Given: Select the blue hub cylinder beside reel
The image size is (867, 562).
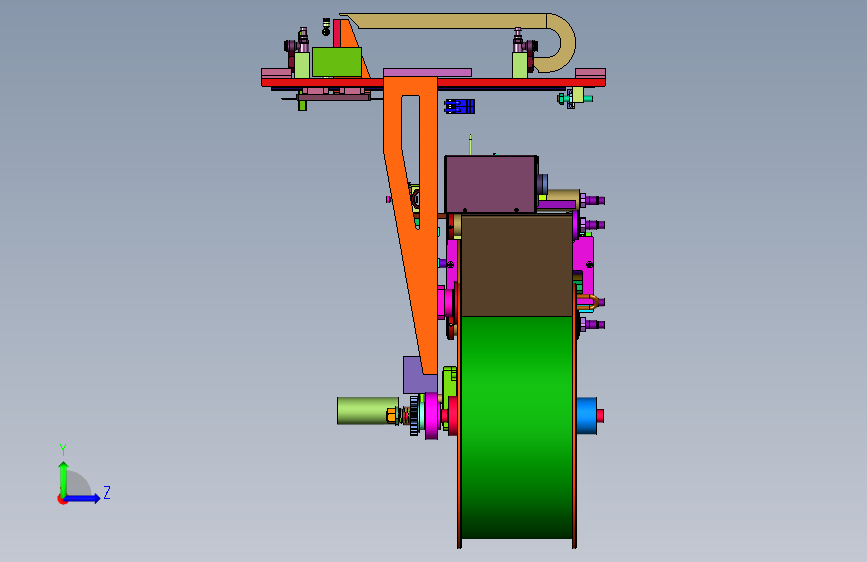Looking at the screenshot, I should tap(587, 415).
